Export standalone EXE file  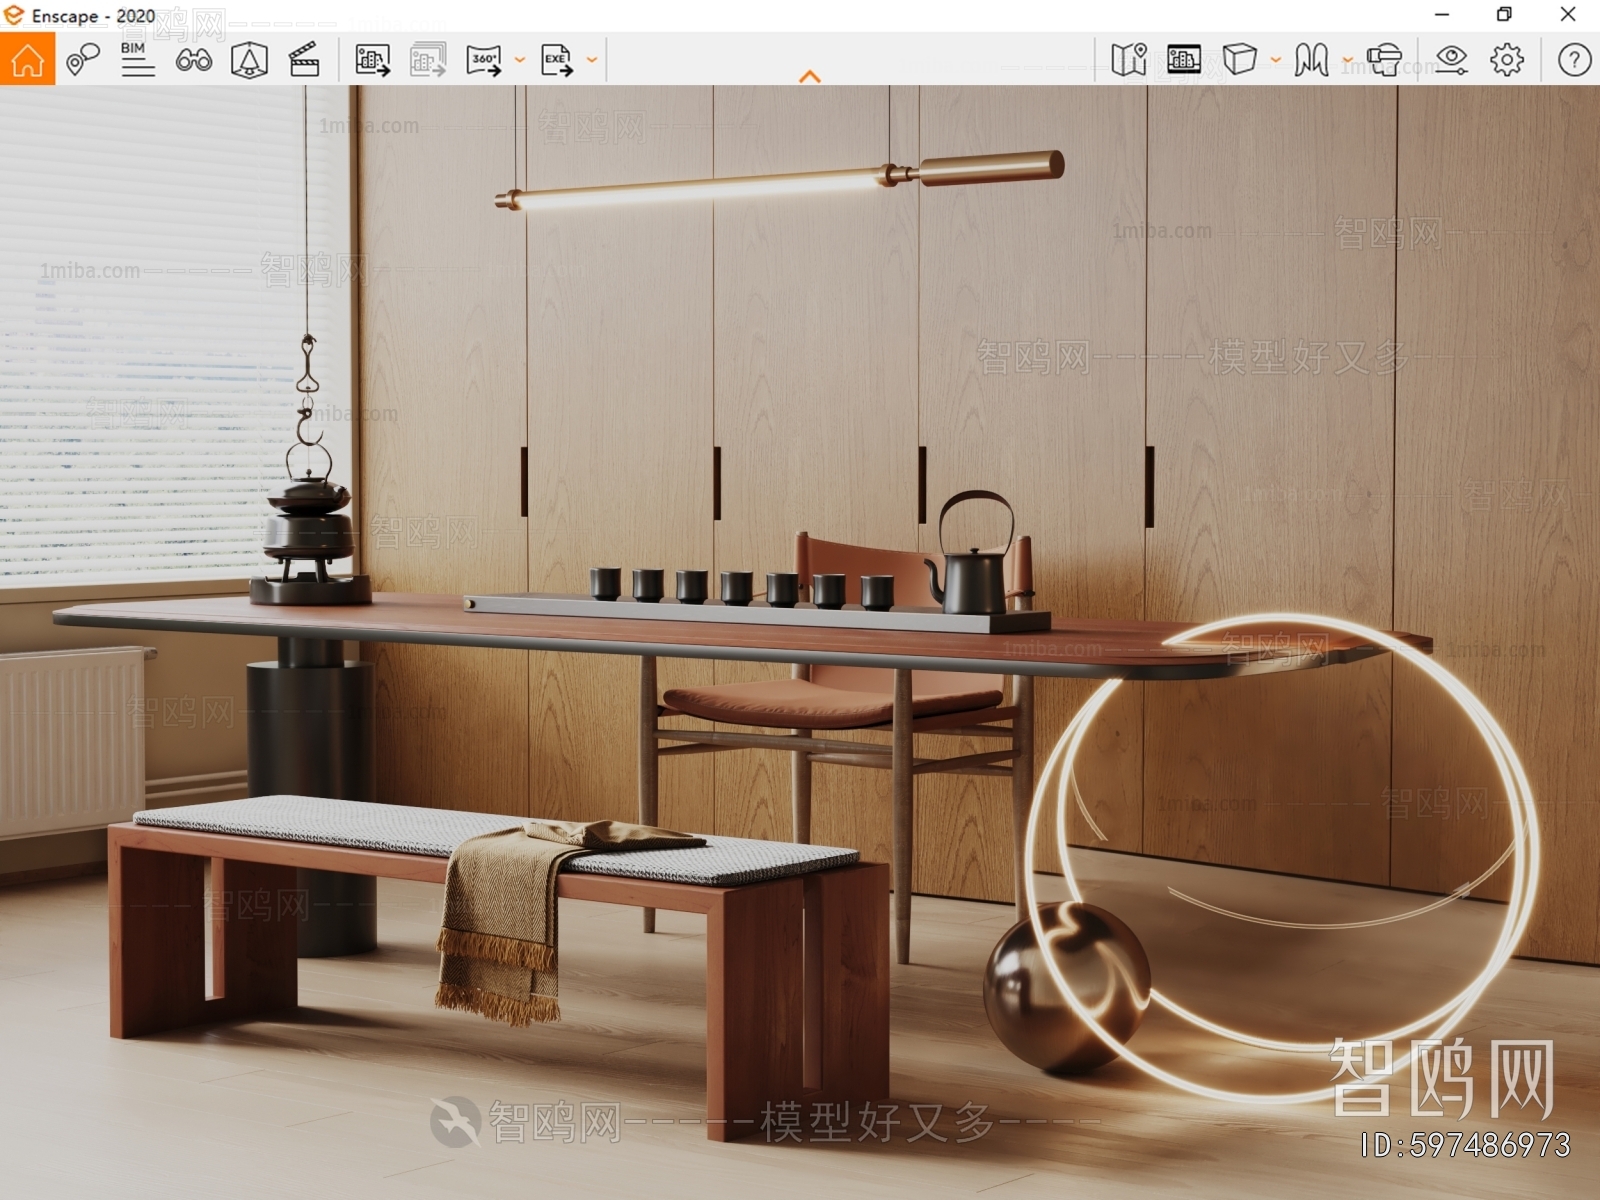pos(557,60)
